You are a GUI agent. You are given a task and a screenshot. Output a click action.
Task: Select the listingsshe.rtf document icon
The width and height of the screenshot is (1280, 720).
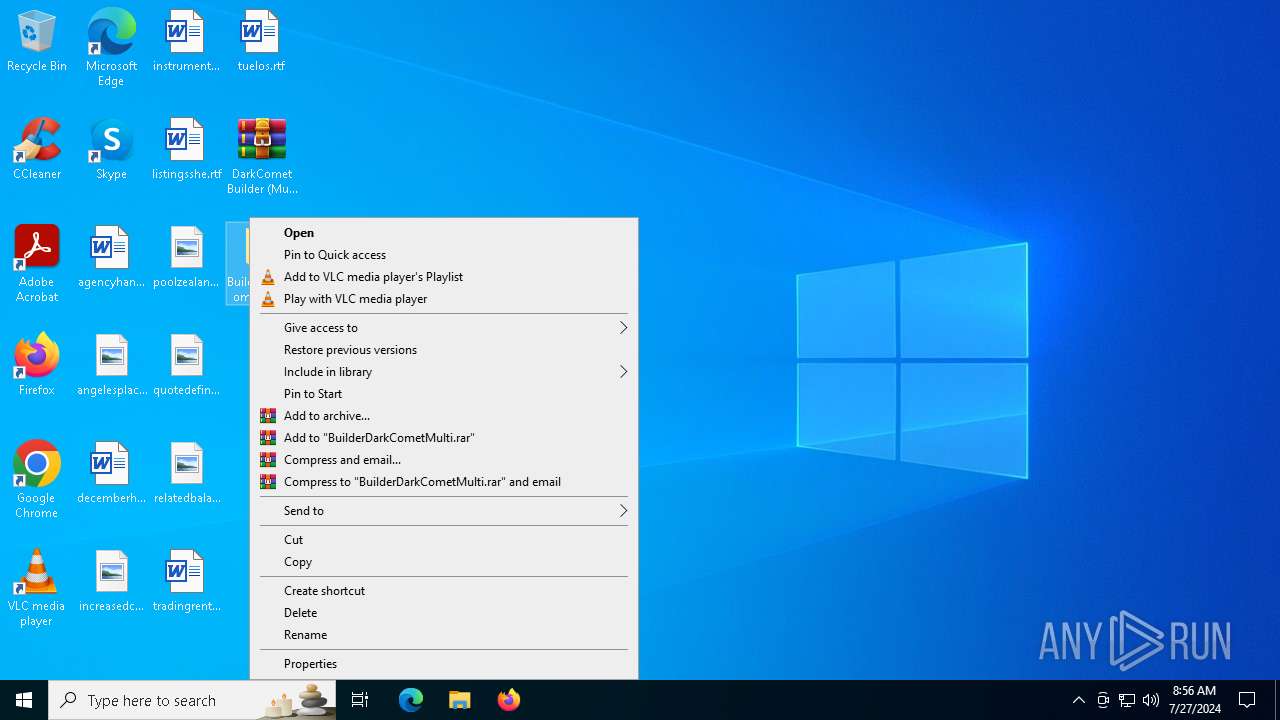pos(186,150)
